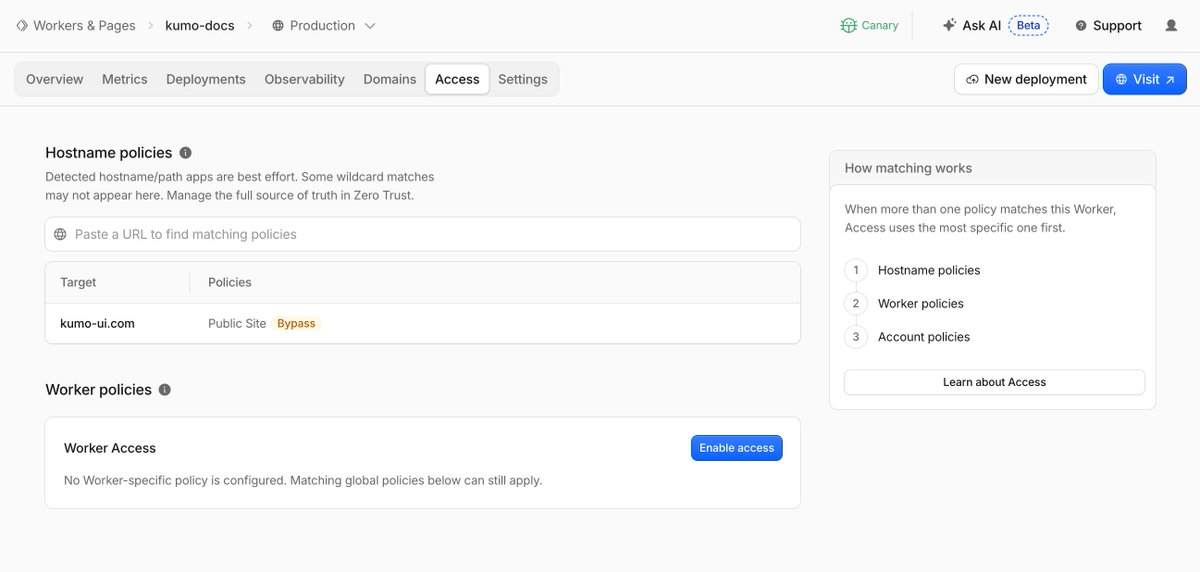Click the Worker Access card title
Image resolution: width=1200 pixels, height=572 pixels.
(x=110, y=448)
